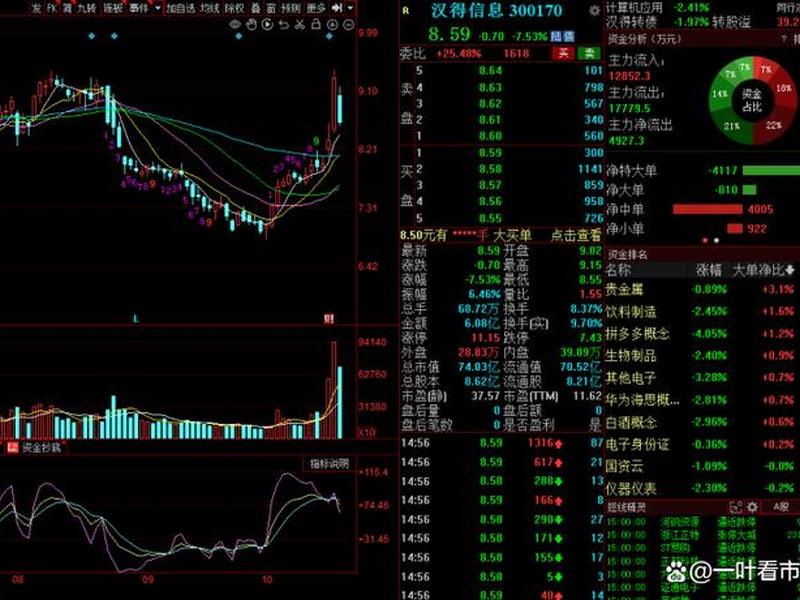Open the 九转 indicator in toolbar

[x=86, y=8]
